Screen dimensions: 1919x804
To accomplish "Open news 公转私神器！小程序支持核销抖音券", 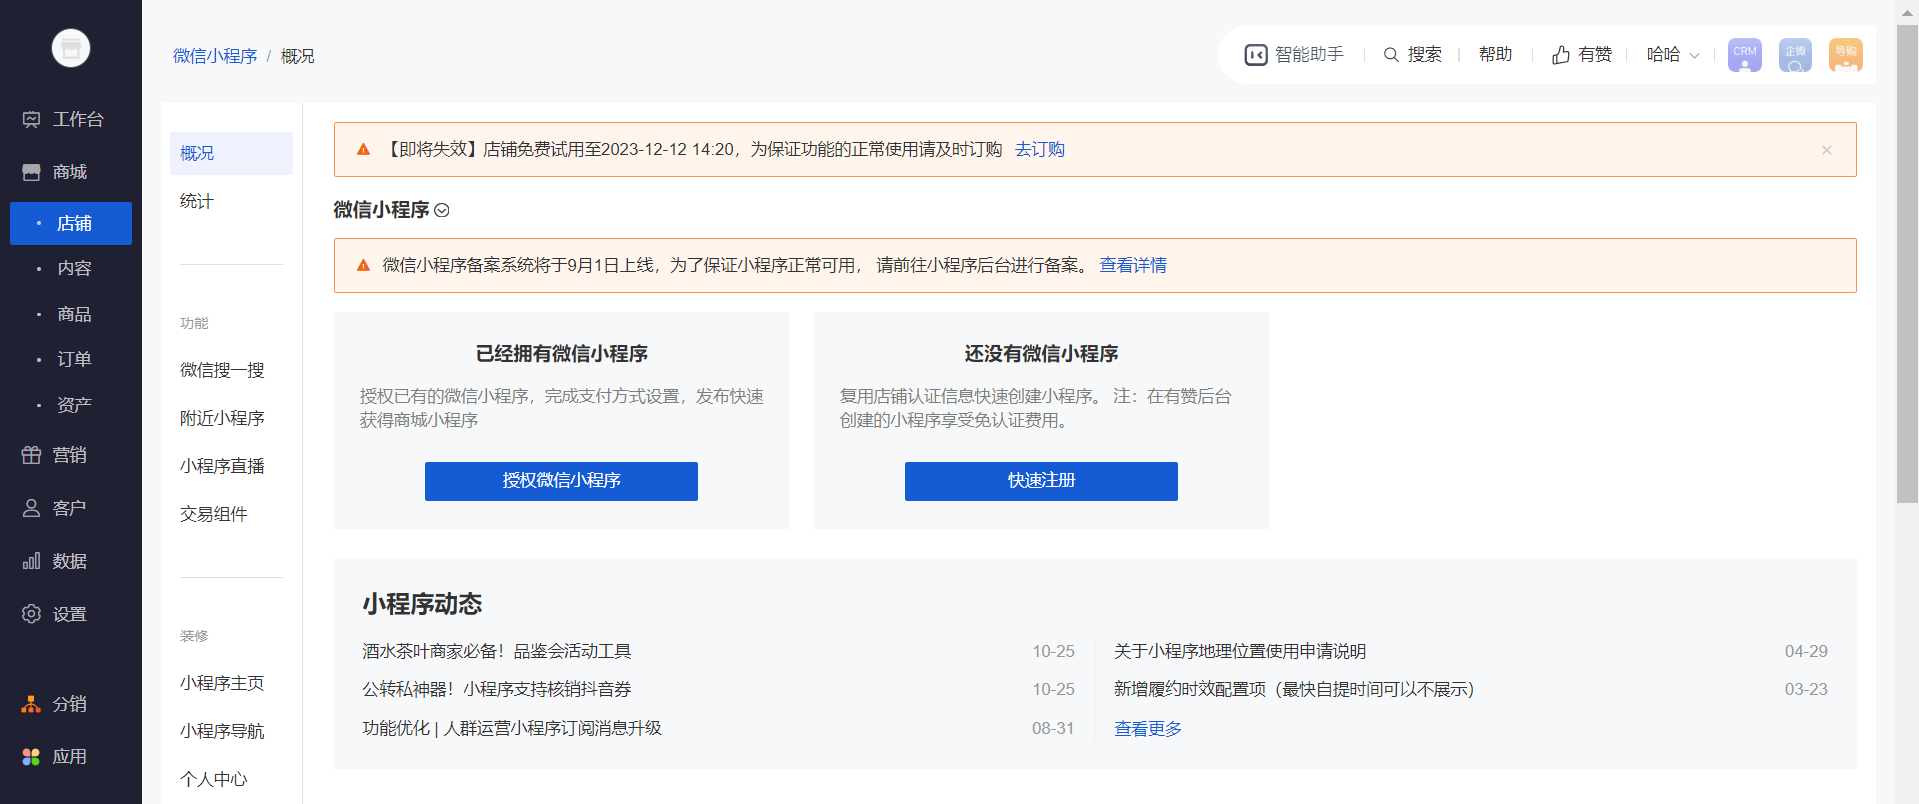I will (497, 690).
